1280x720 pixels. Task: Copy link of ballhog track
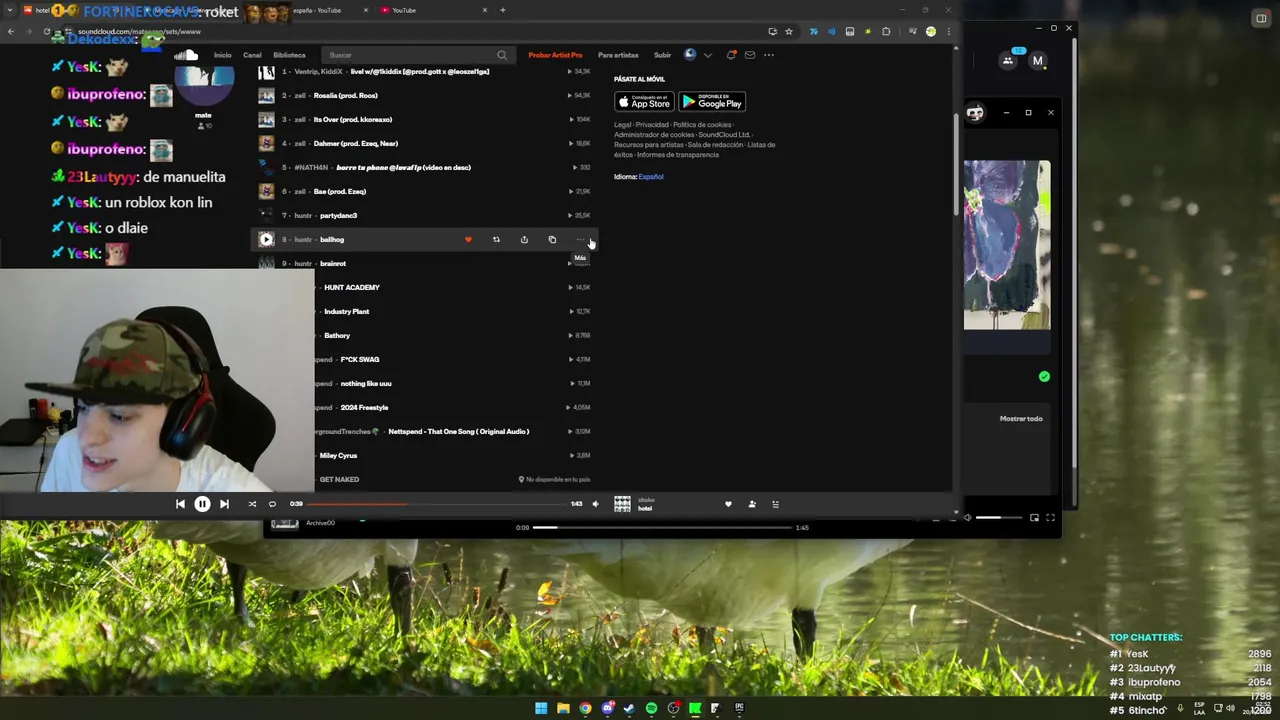(552, 239)
